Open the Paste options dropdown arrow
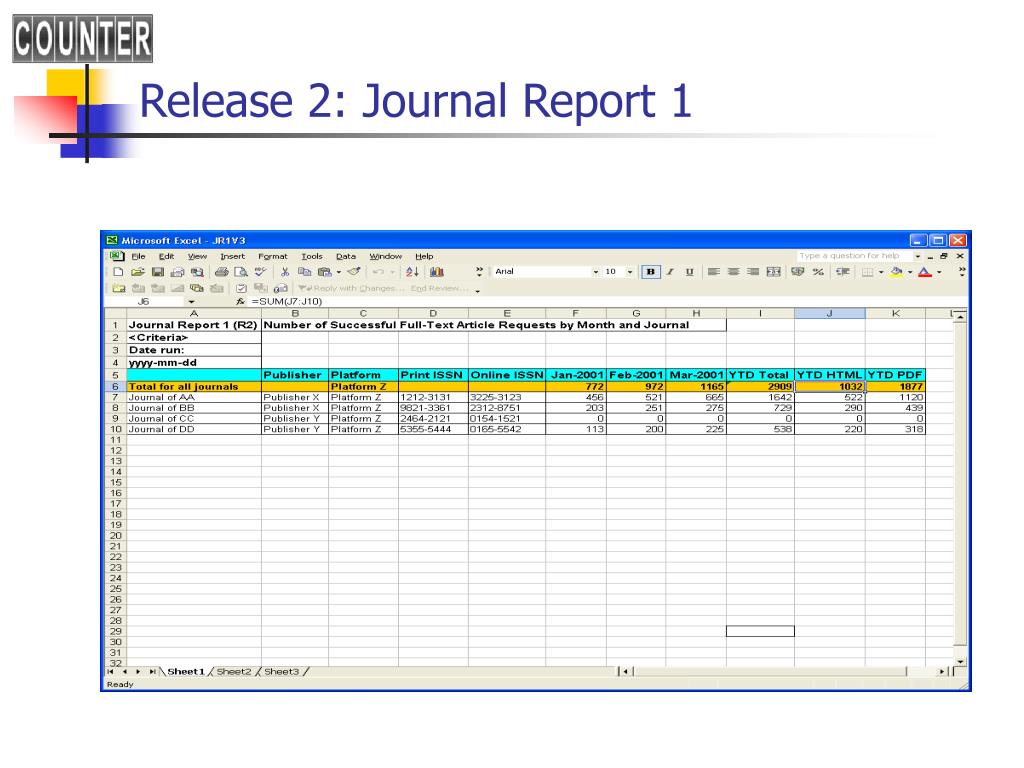The width and height of the screenshot is (1024, 768). click(339, 272)
